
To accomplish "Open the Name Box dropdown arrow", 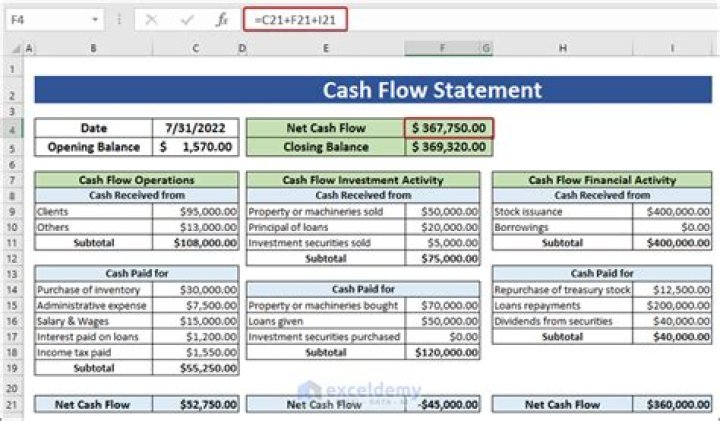I will pyautogui.click(x=95, y=20).
